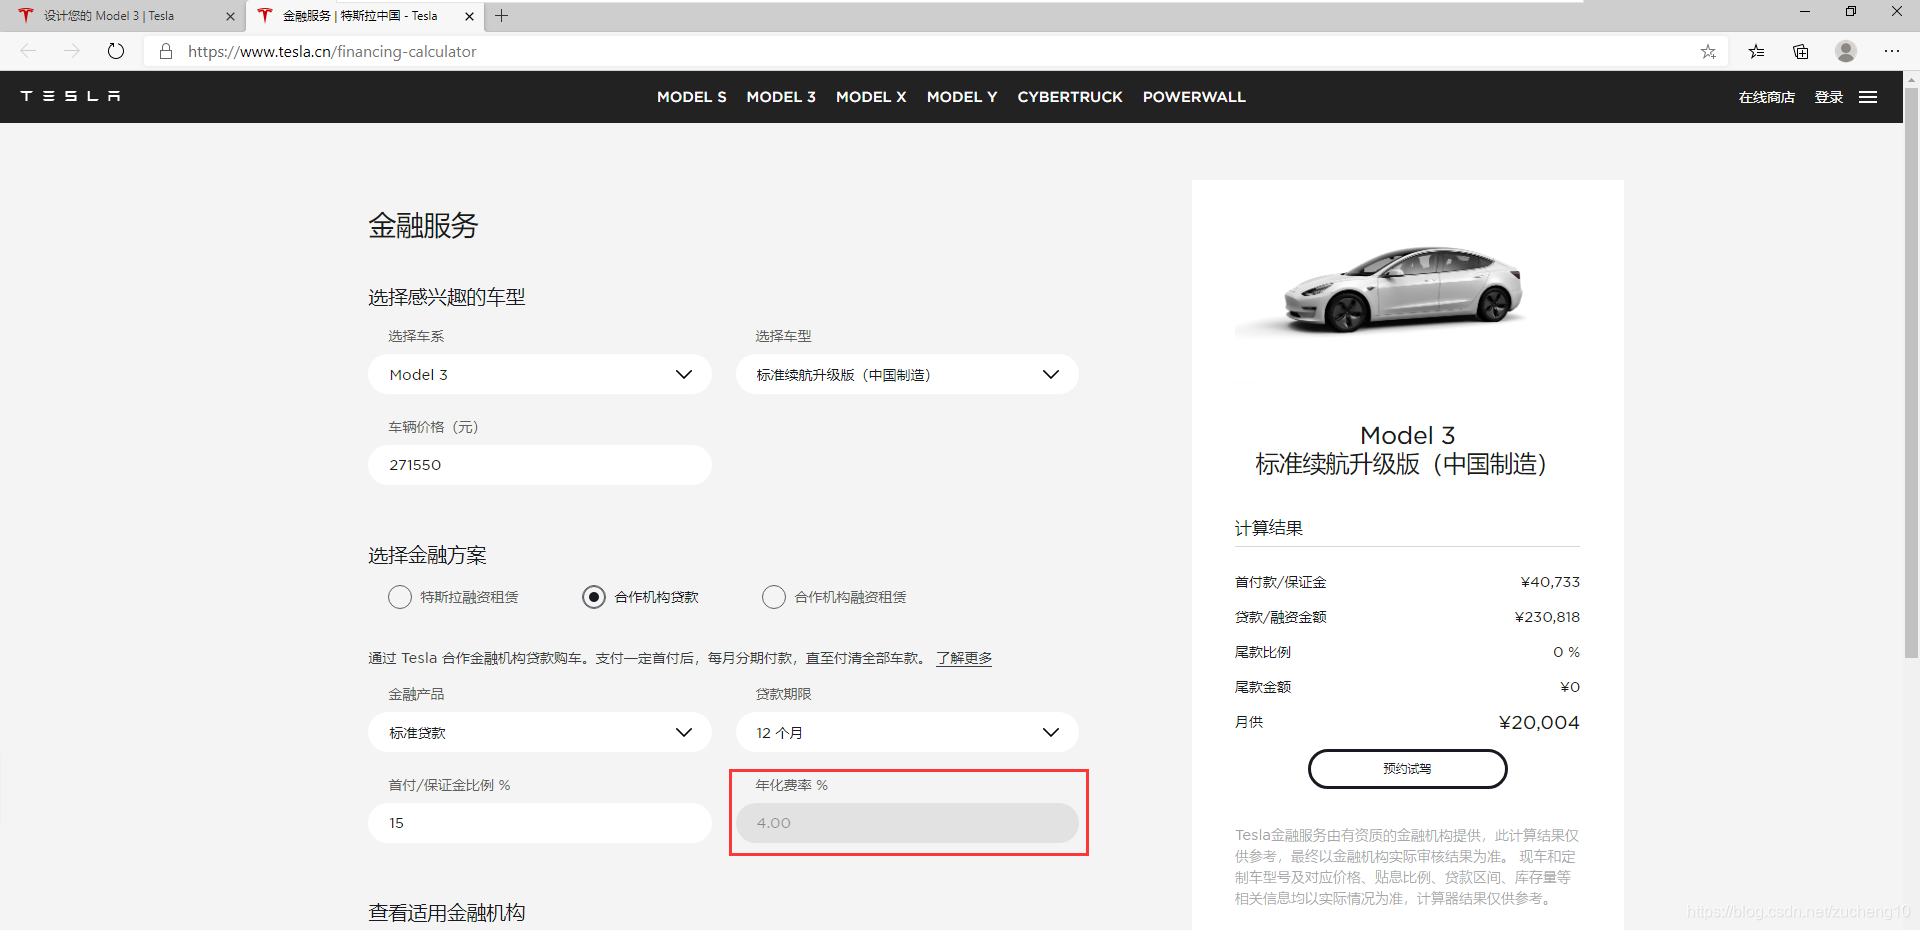
Task: Click the 查看适用金融机构 heading
Action: click(x=447, y=912)
